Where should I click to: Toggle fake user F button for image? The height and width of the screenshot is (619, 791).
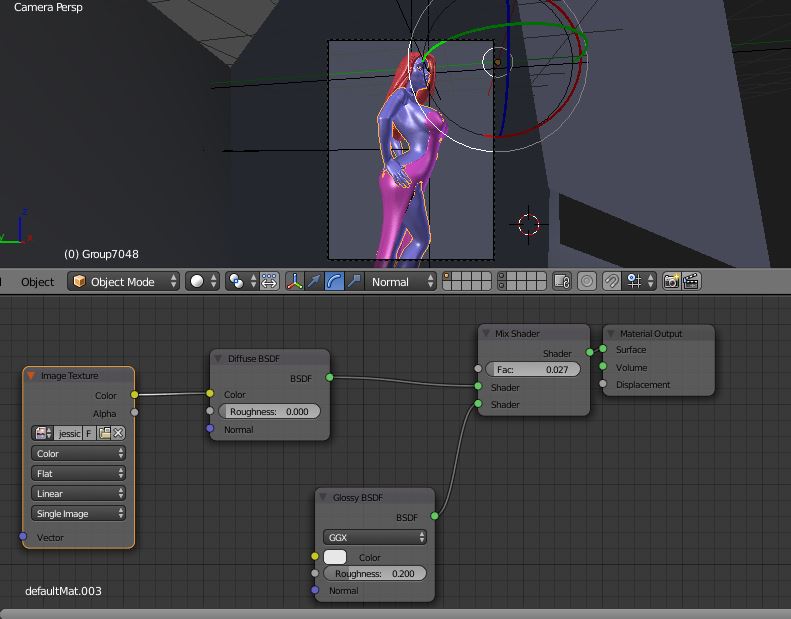[89, 433]
